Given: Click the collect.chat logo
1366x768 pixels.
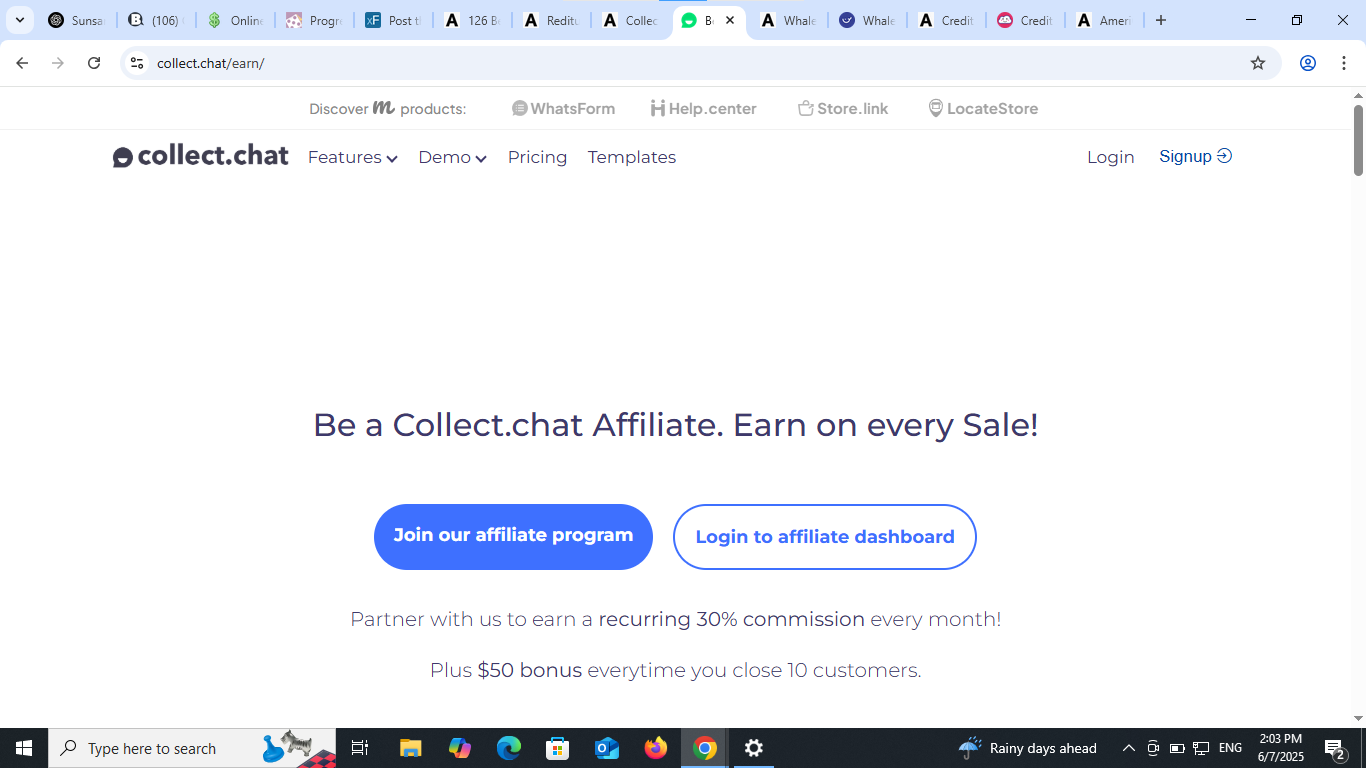Looking at the screenshot, I should click(201, 156).
